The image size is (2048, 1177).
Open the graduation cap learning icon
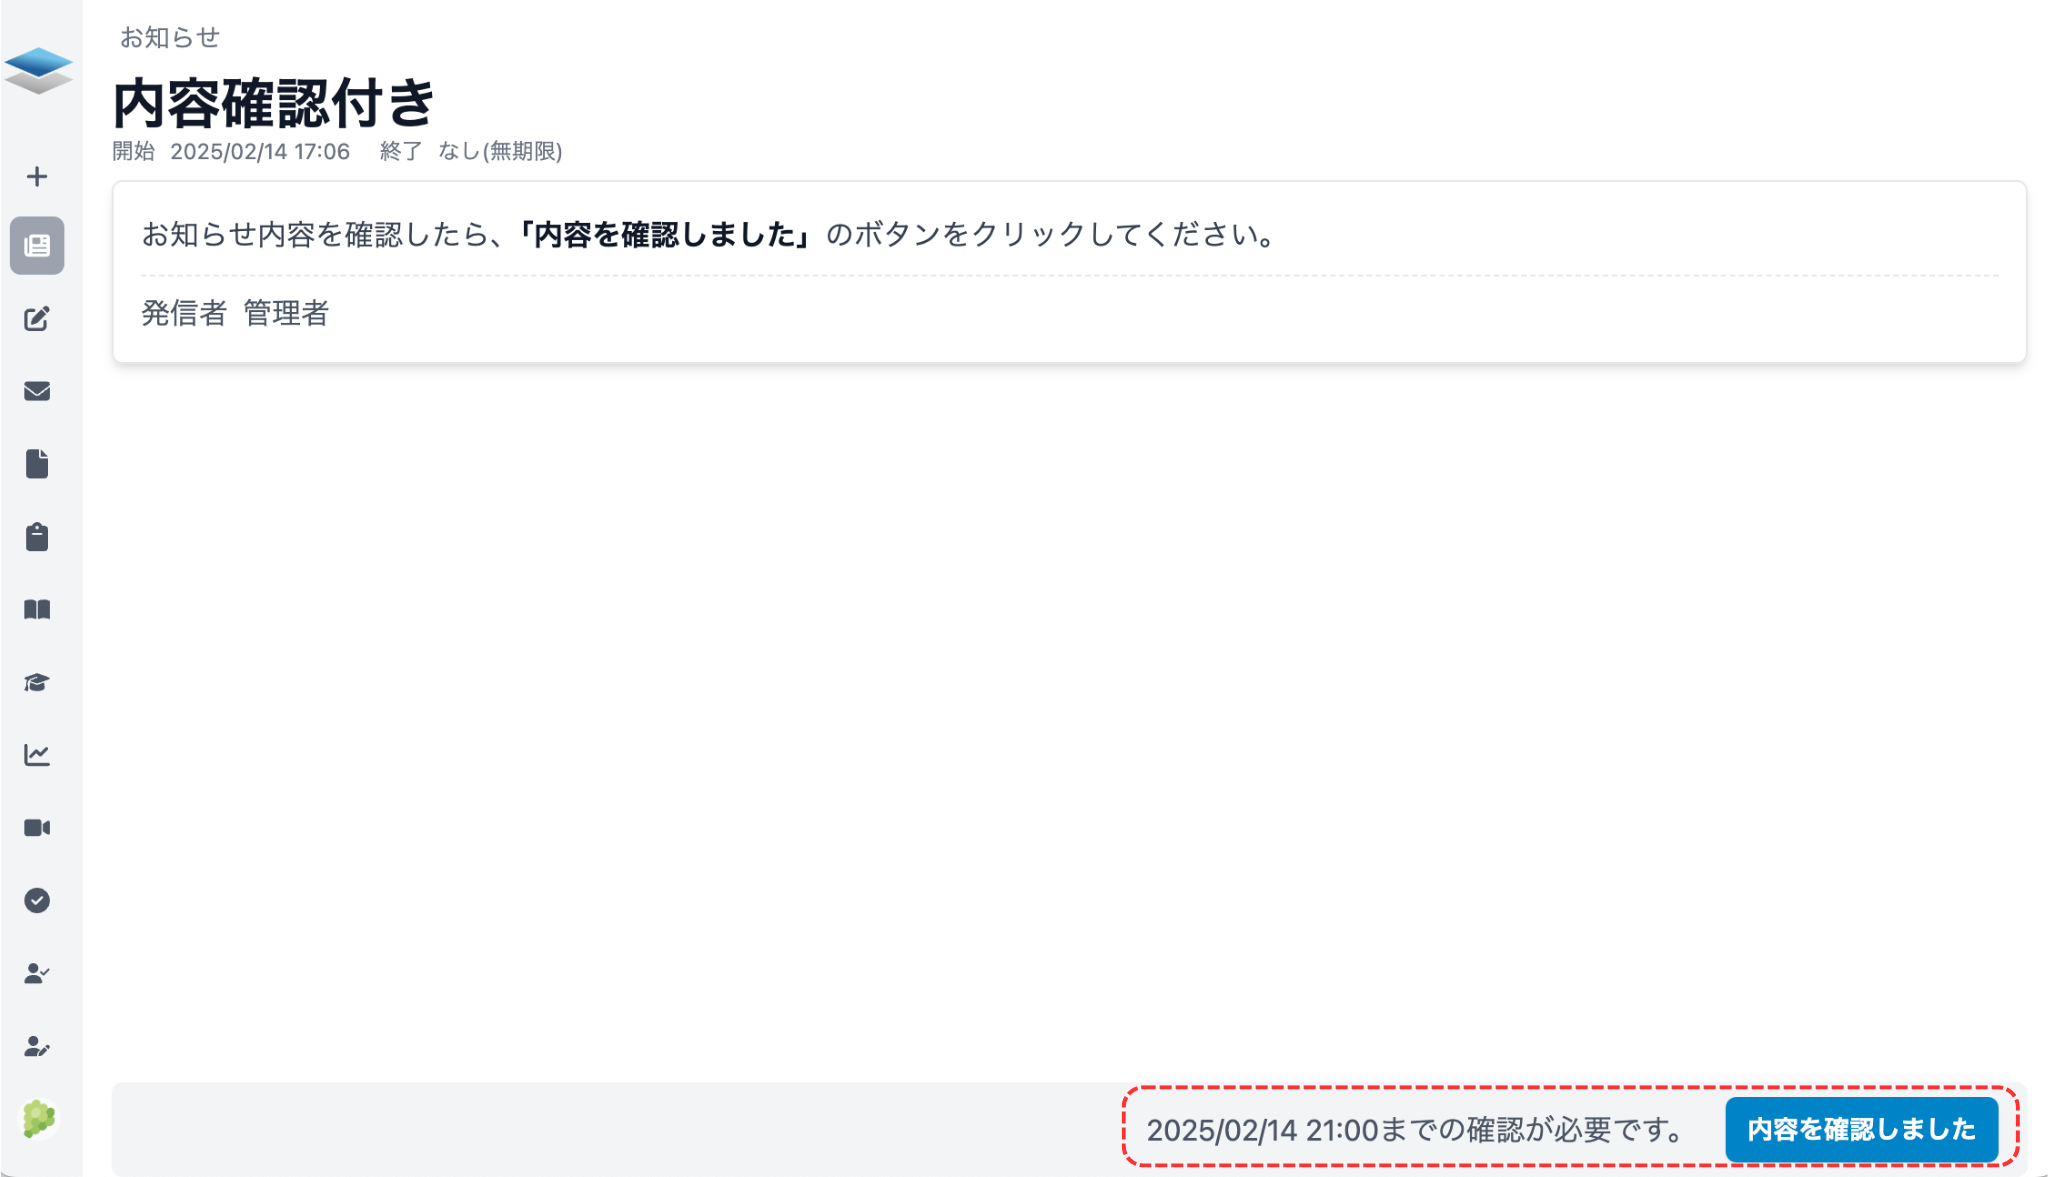pyautogui.click(x=38, y=682)
